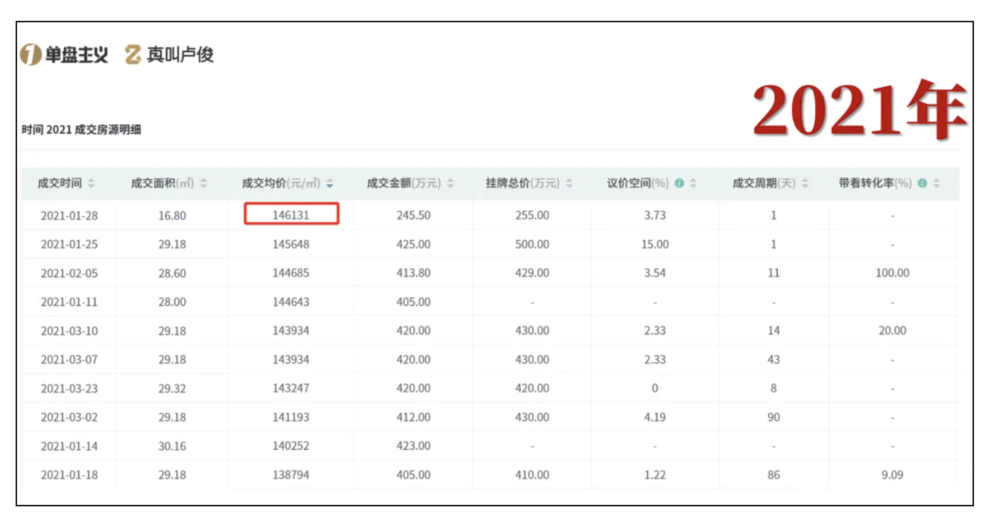Click the 100.00 conversion rate cell
The width and height of the screenshot is (1000, 519).
click(x=892, y=273)
